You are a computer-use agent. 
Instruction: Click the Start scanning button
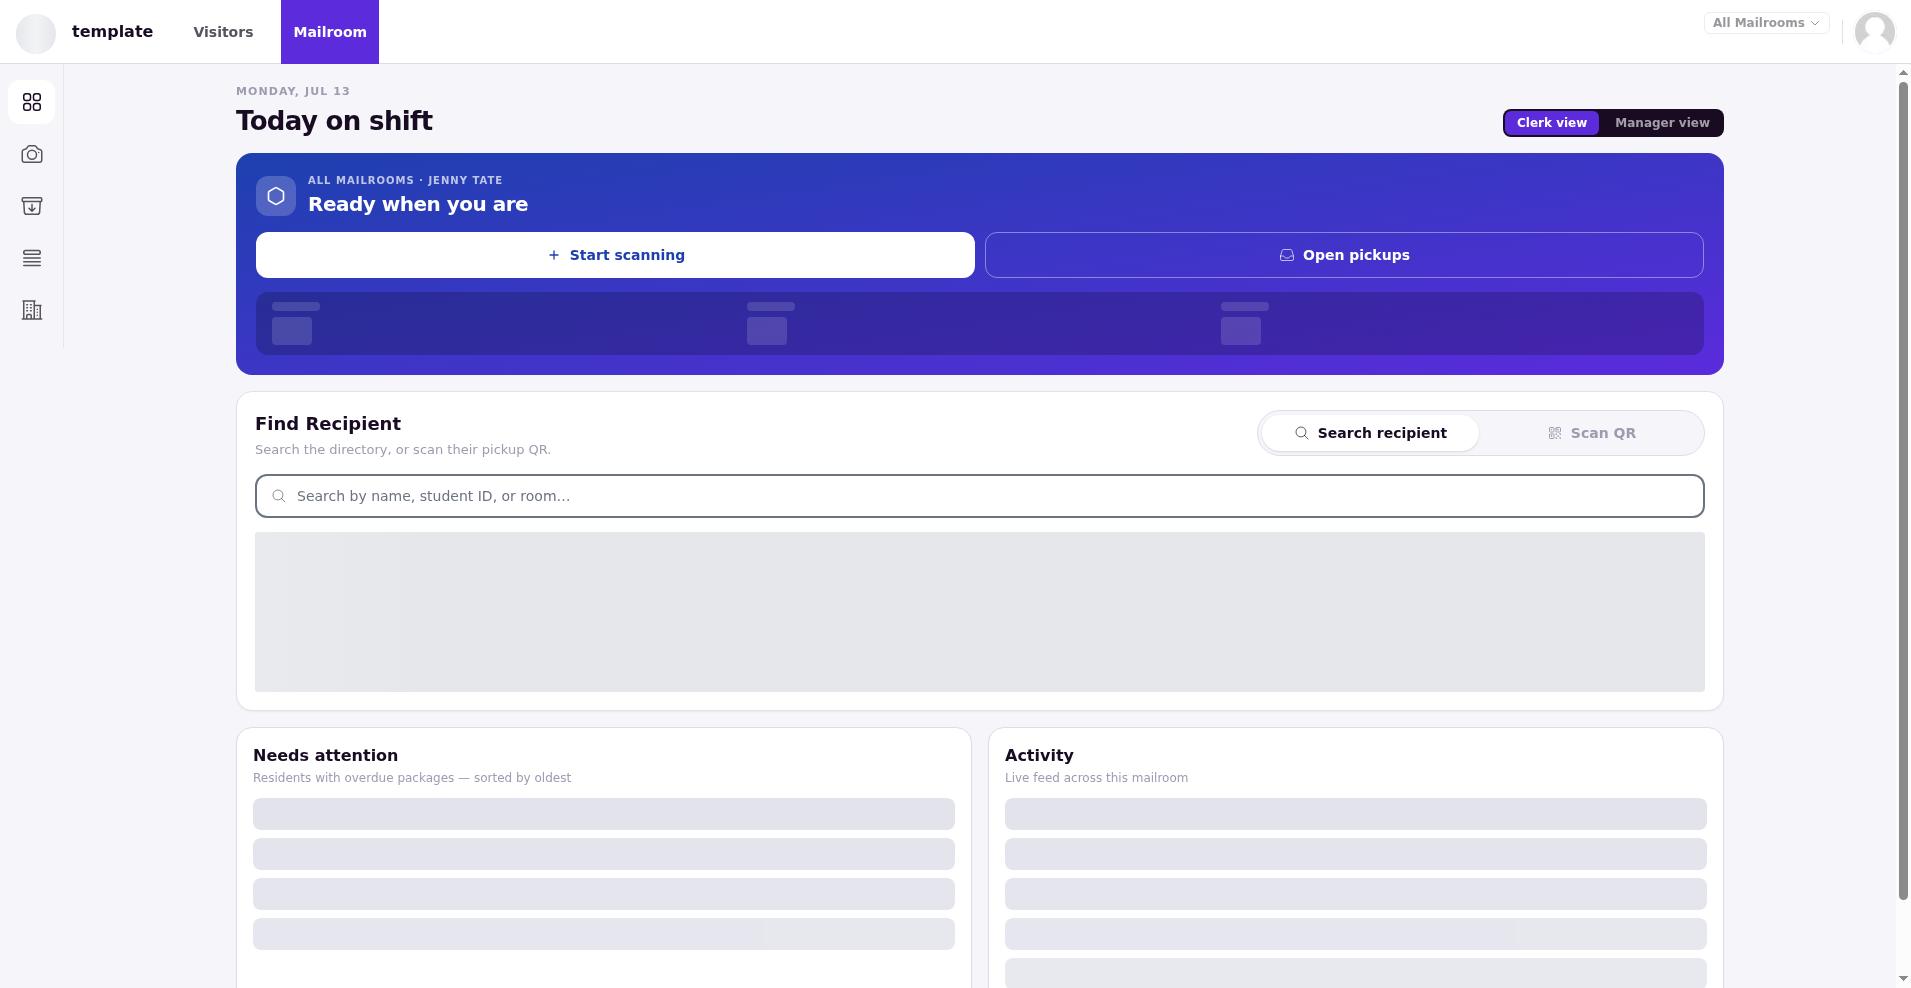point(615,255)
